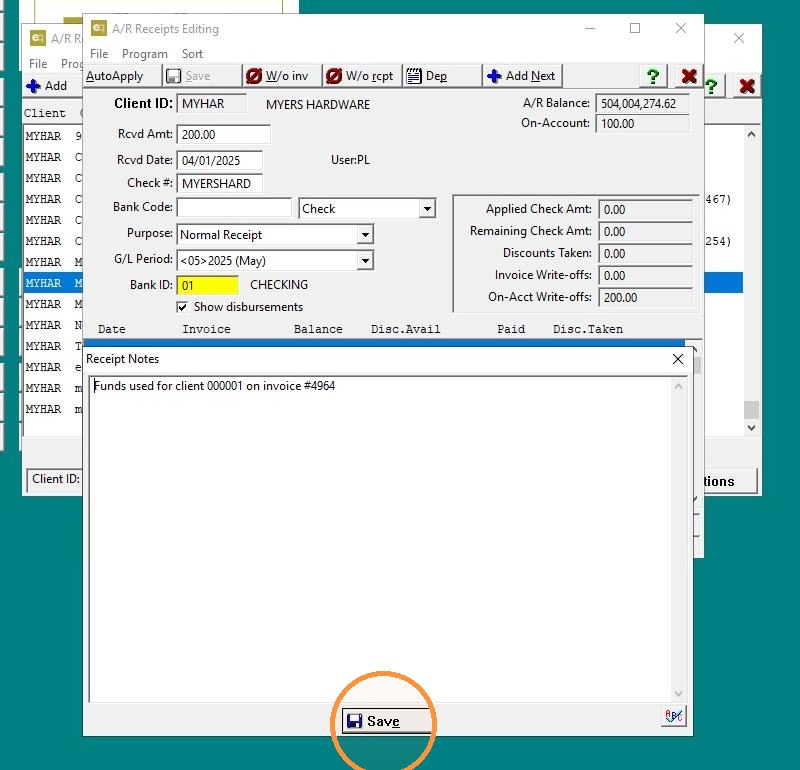Click the red X exit icon in Editing toolbar

pyautogui.click(x=689, y=76)
